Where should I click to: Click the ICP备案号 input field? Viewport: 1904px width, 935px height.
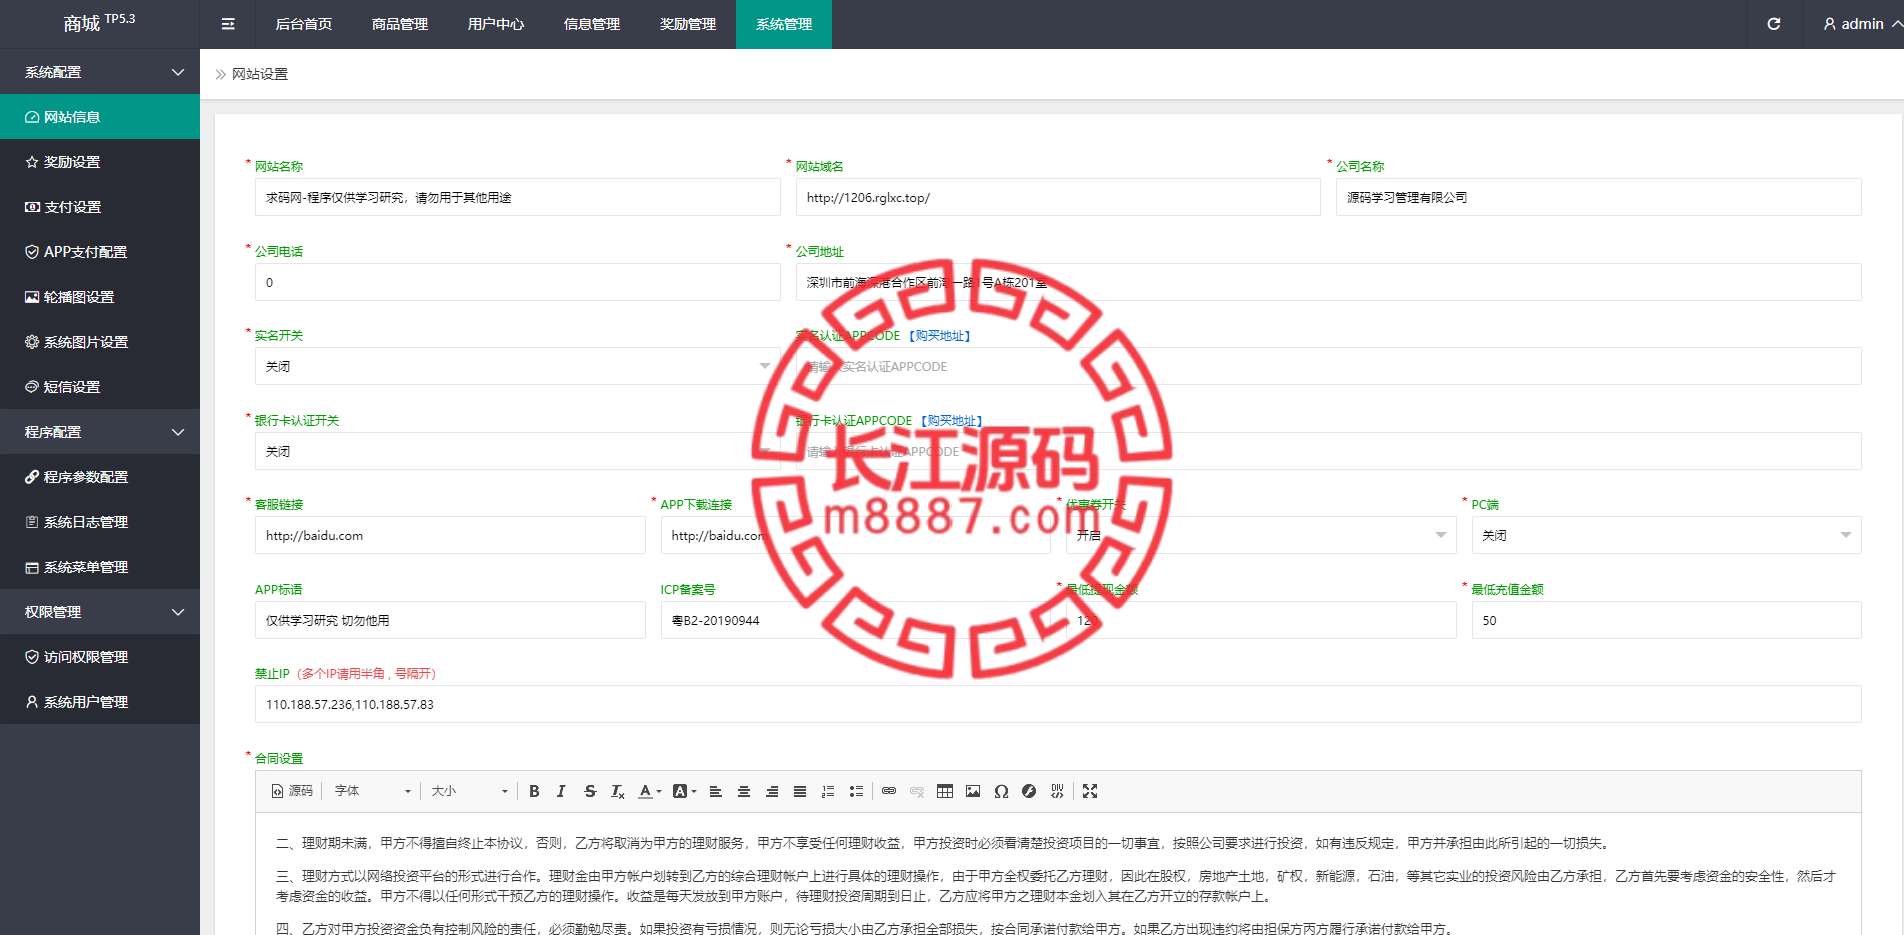point(855,620)
